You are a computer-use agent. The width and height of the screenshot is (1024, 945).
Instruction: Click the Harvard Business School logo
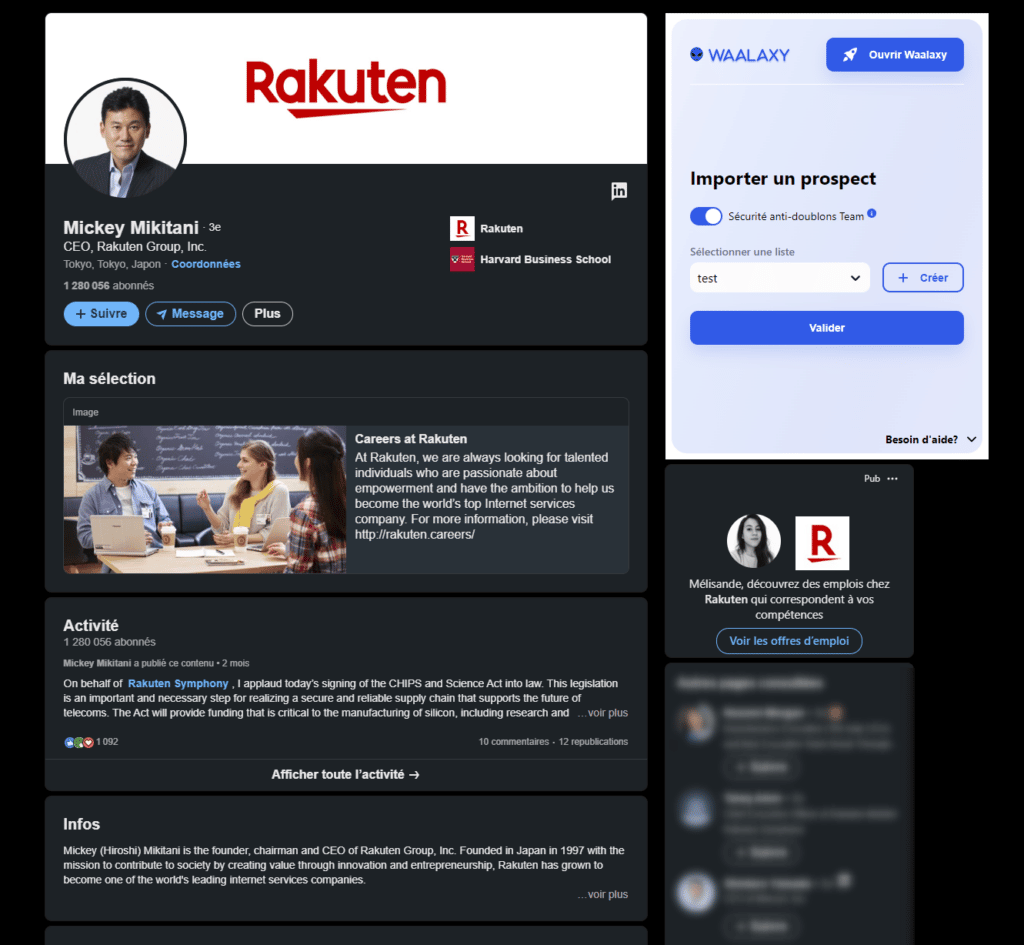point(461,259)
